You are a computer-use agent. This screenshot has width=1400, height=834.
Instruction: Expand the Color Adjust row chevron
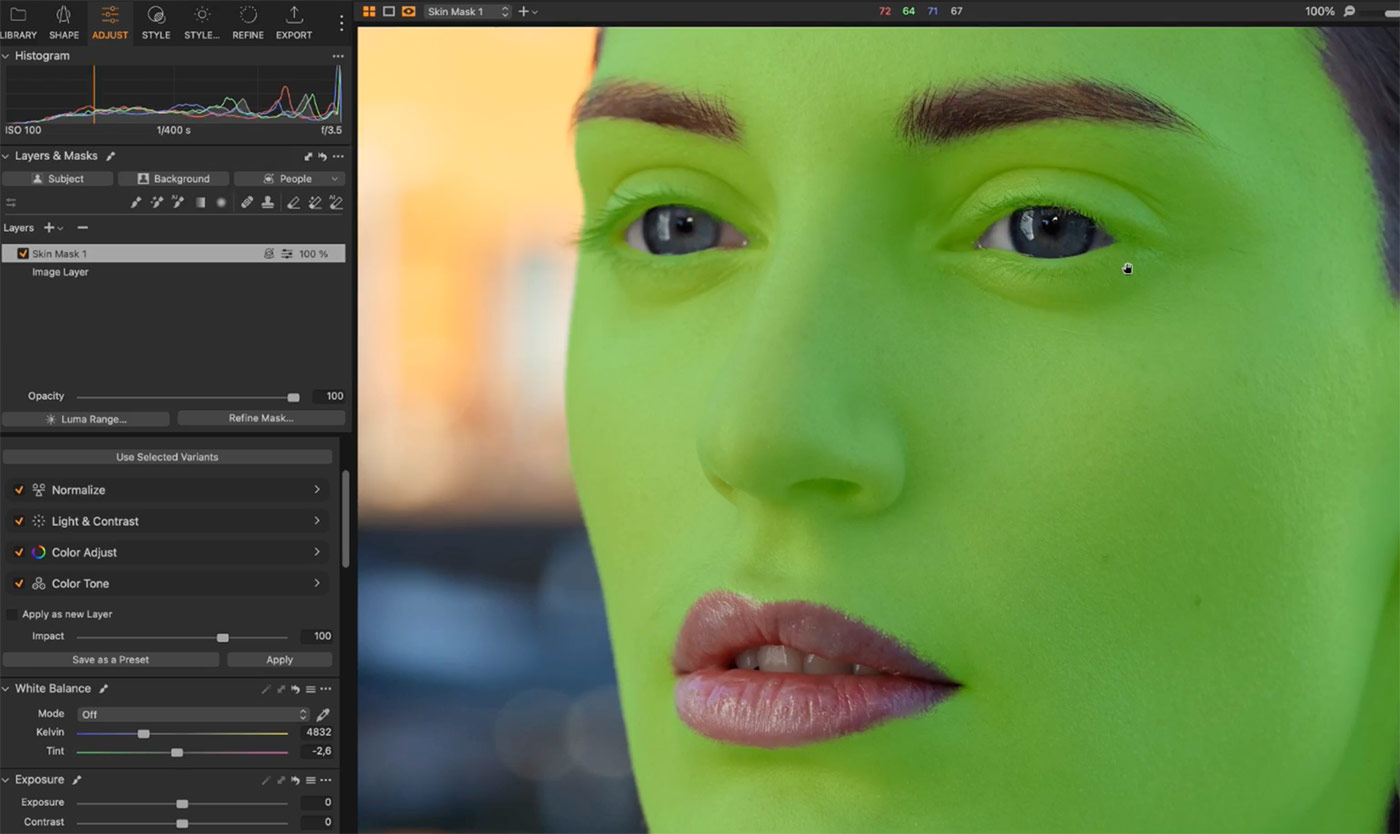tap(317, 552)
